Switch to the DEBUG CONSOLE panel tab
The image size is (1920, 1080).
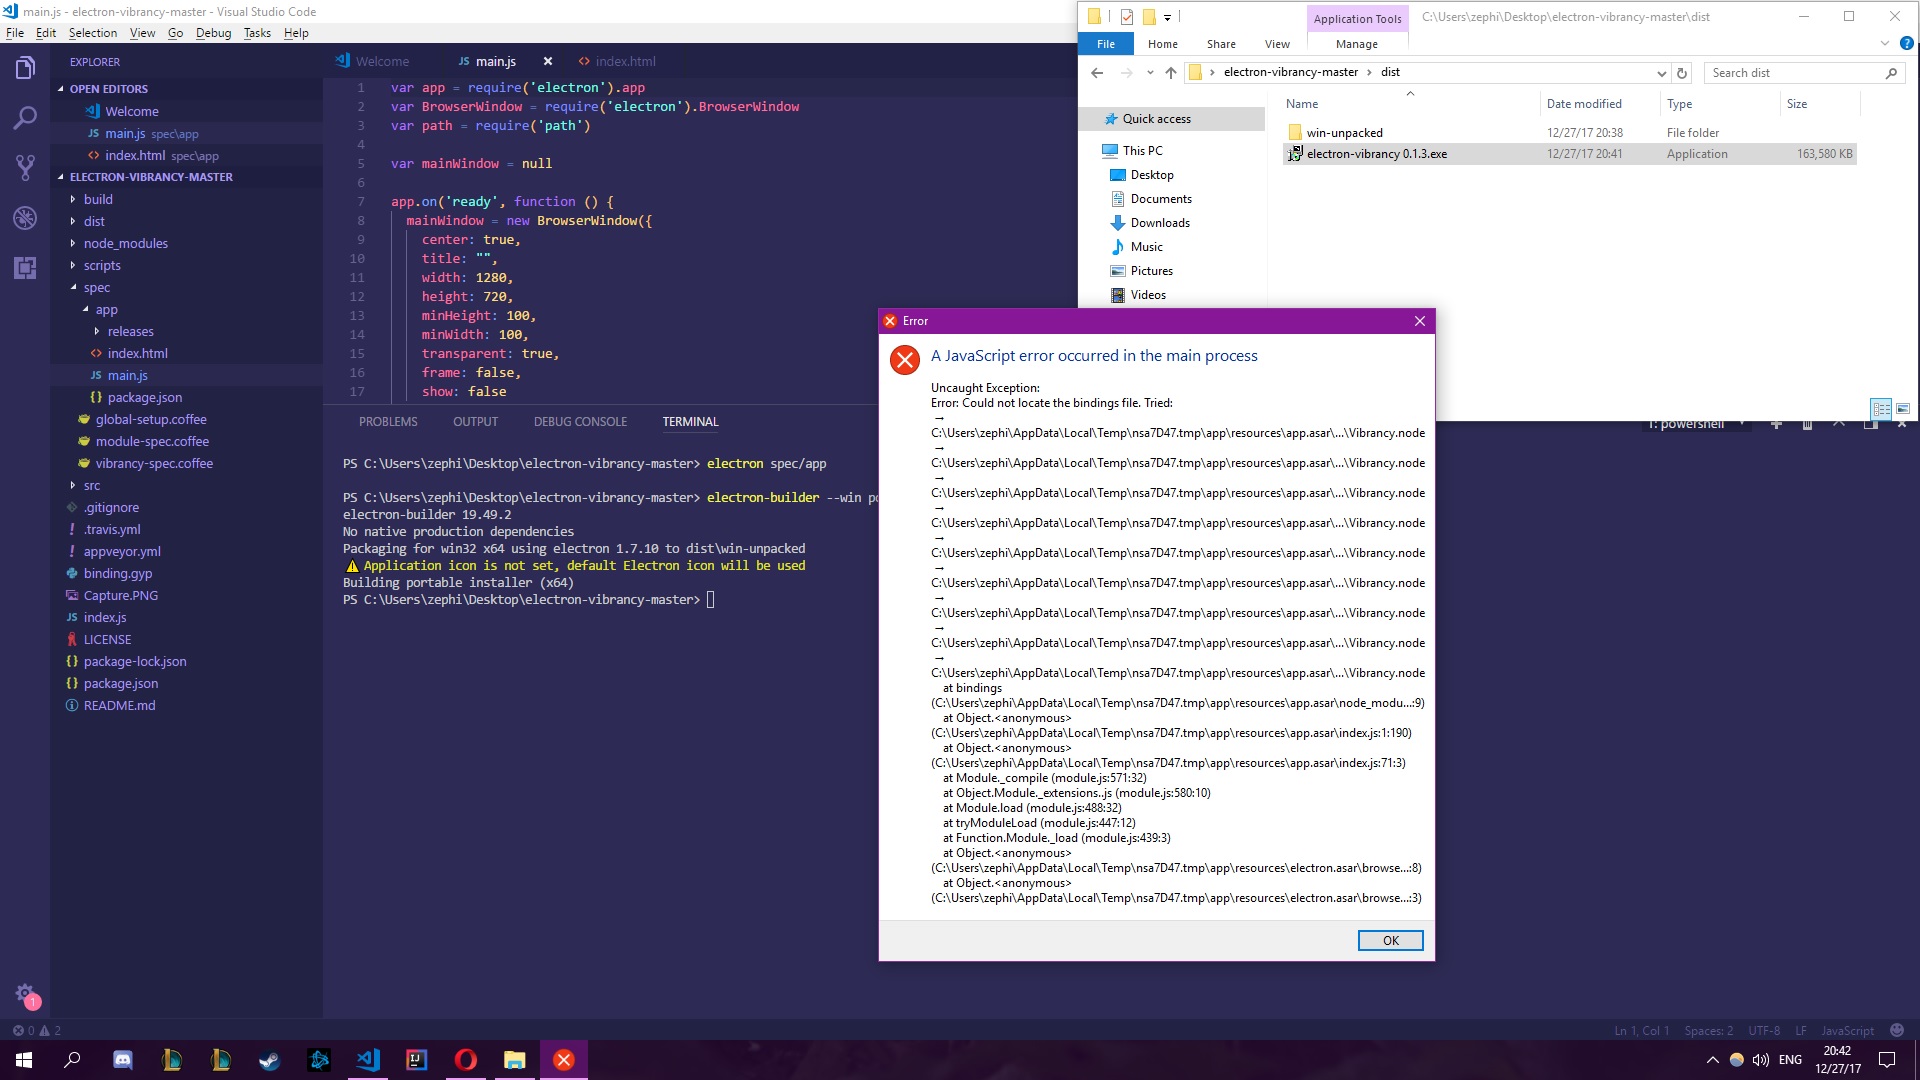(580, 422)
